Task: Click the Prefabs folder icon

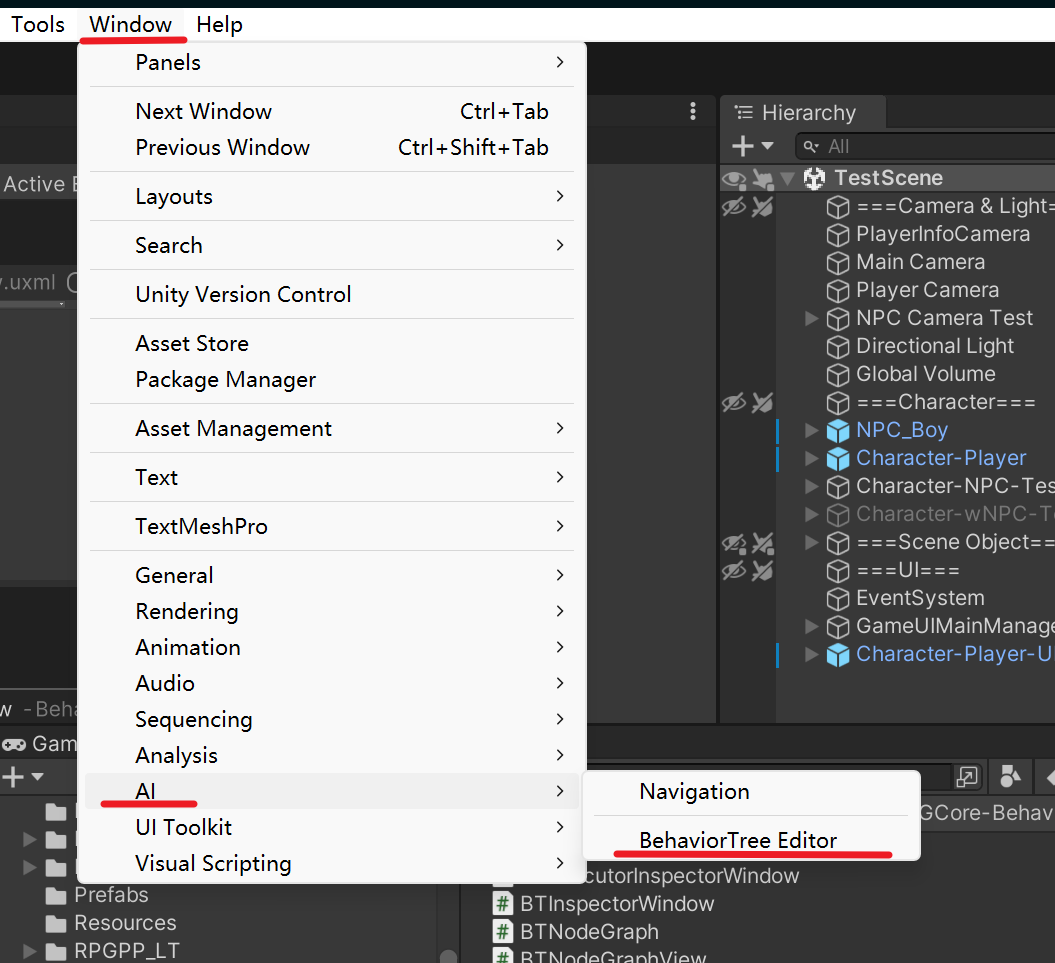Action: click(57, 895)
